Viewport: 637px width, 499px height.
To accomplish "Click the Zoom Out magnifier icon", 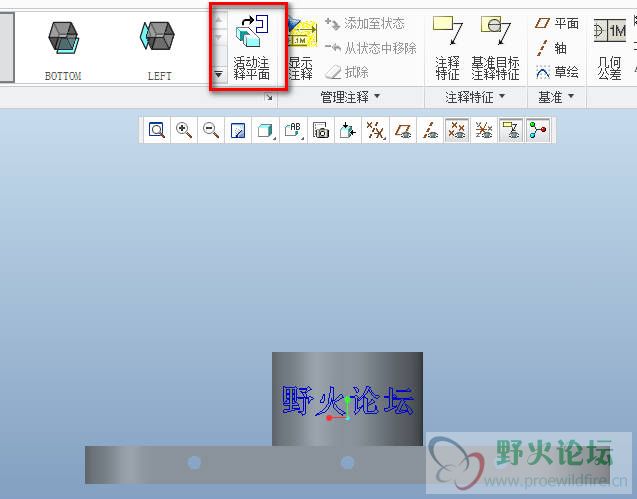I will coord(211,130).
